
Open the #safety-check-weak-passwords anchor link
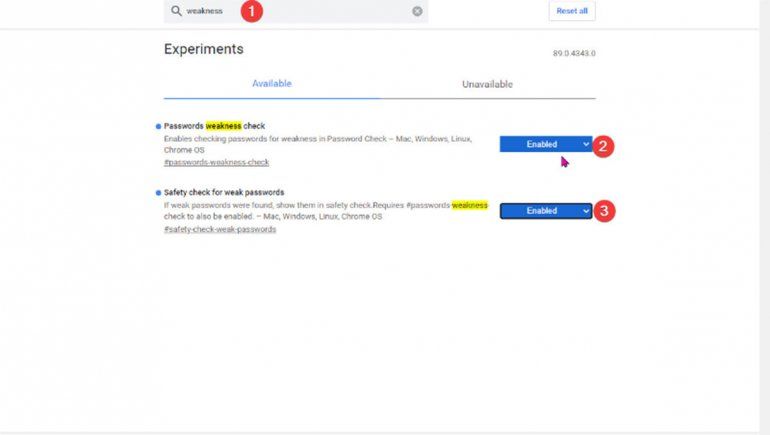[220, 229]
